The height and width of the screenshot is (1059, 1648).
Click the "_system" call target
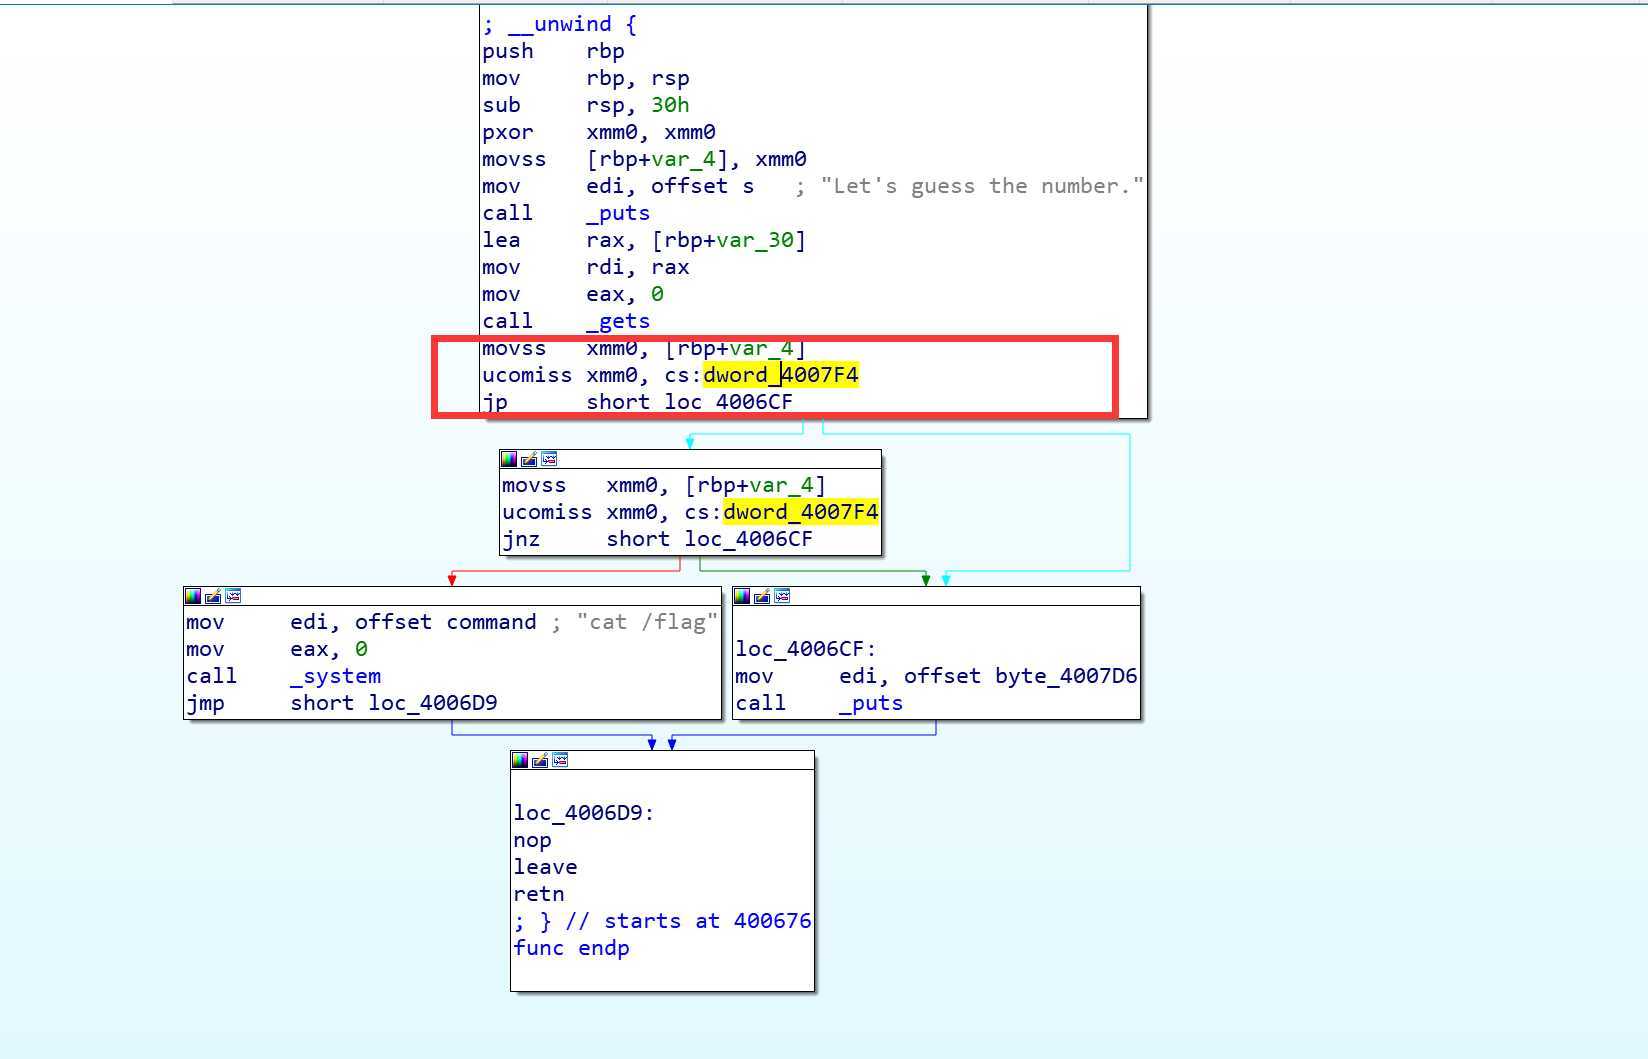pyautogui.click(x=335, y=676)
